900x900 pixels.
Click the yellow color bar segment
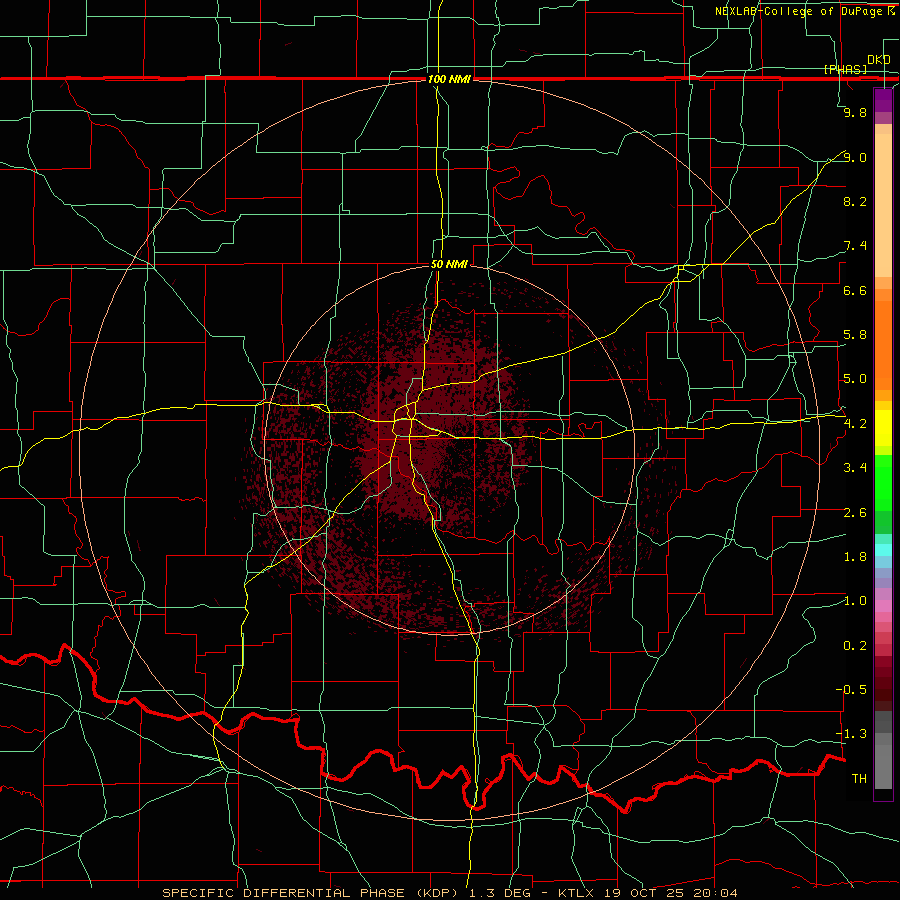click(x=883, y=428)
